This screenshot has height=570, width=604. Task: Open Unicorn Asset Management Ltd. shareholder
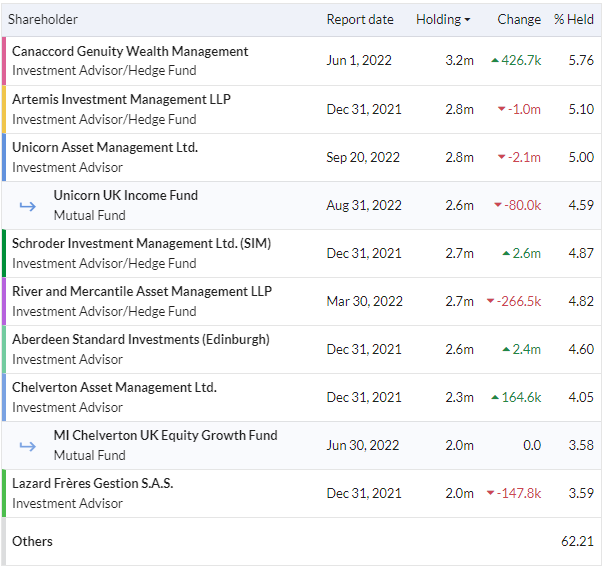click(105, 148)
